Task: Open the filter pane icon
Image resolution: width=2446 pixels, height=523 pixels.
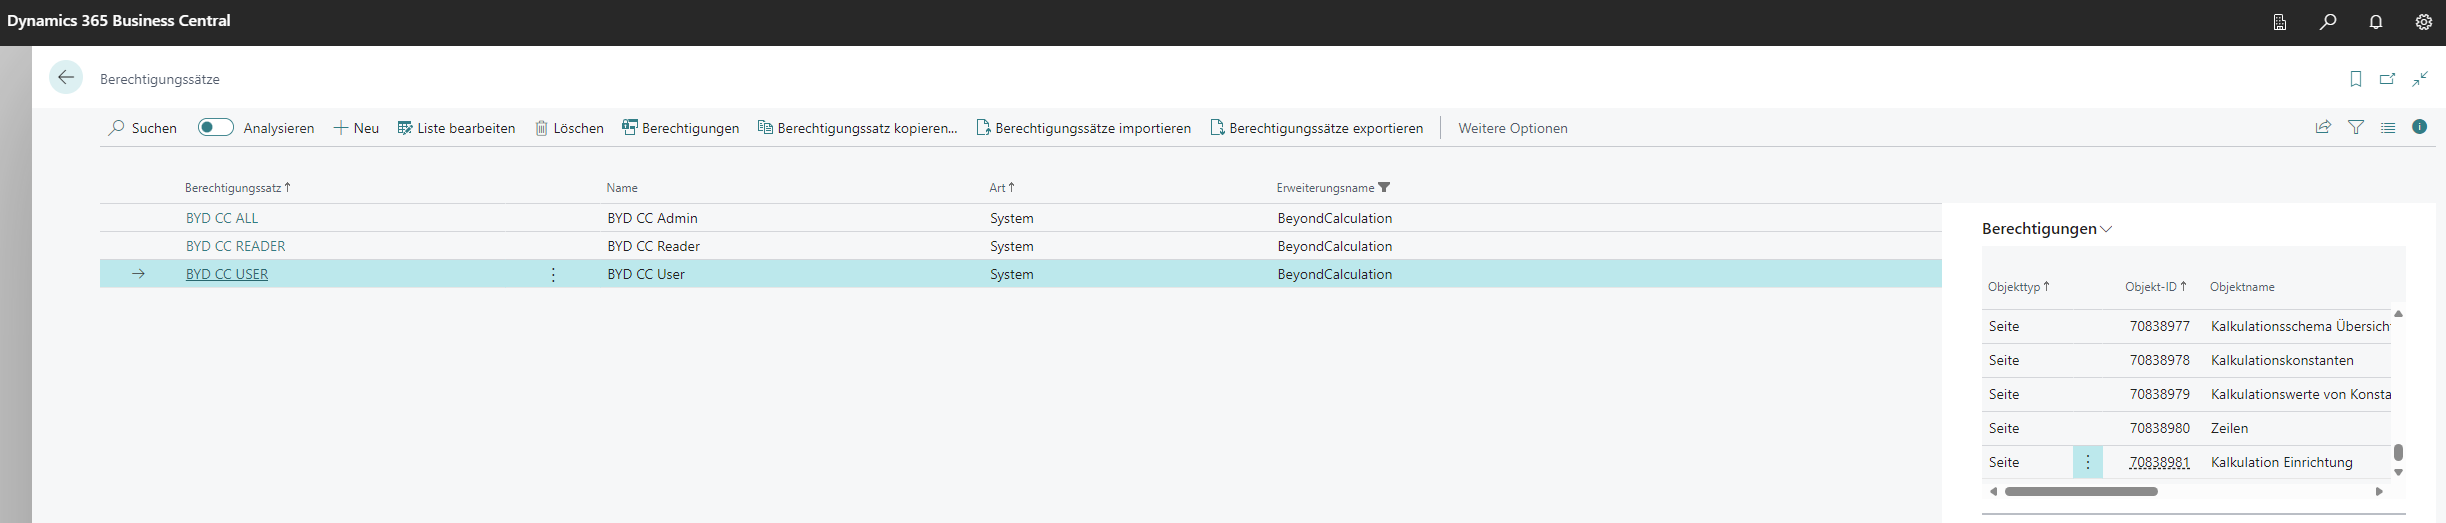Action: pyautogui.click(x=2356, y=127)
